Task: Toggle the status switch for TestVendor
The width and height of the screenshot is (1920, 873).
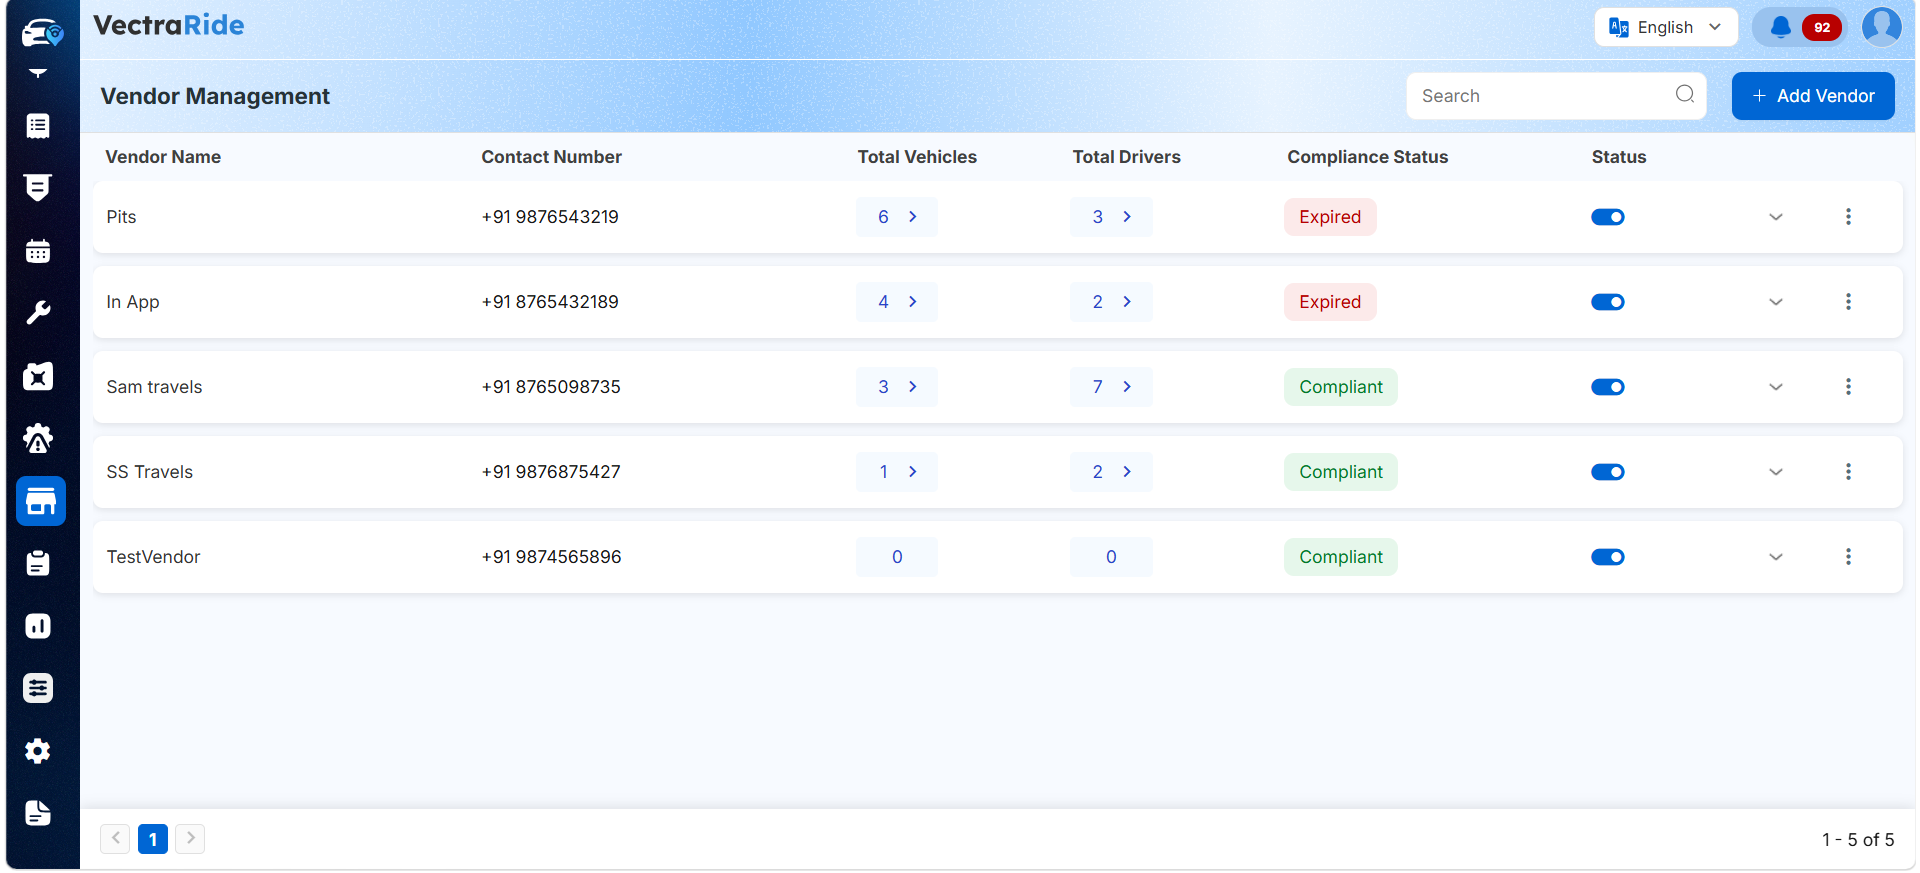Action: pyautogui.click(x=1608, y=557)
